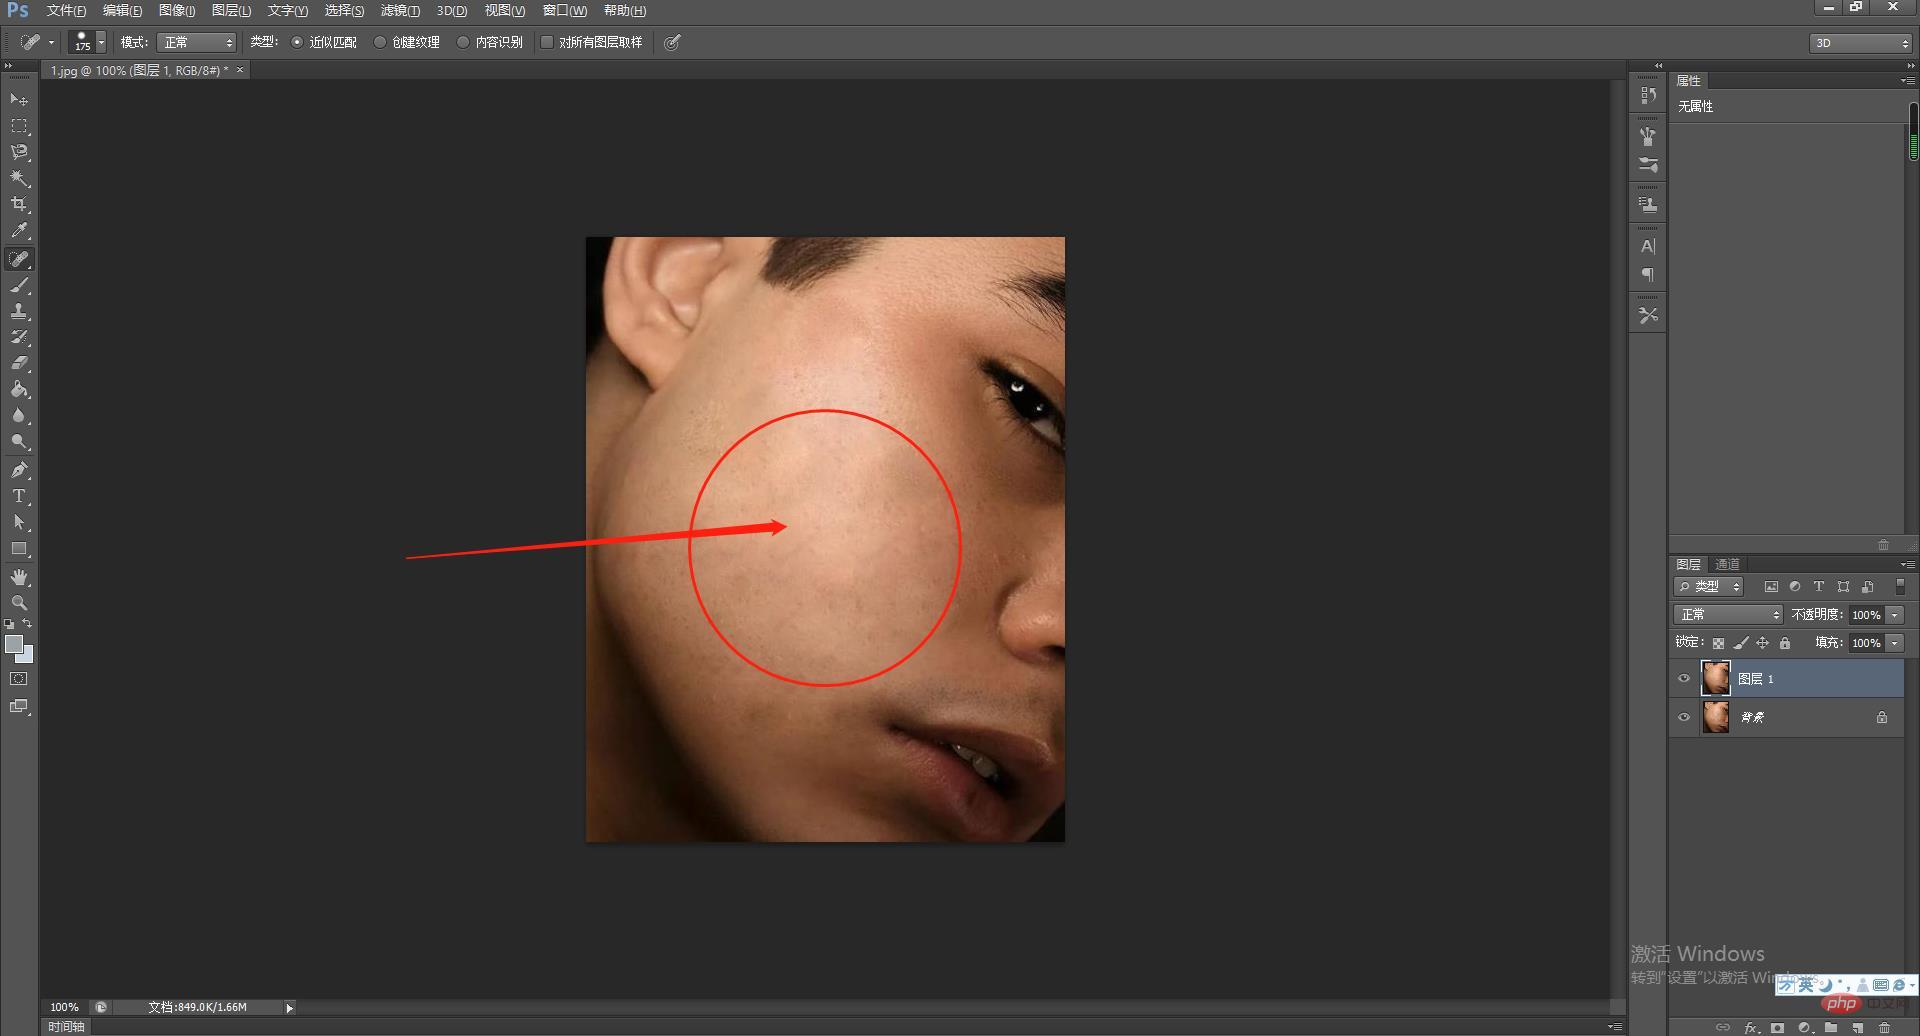Screen dimensions: 1920x1036
Task: Open the Layers panel flyout menu
Action: pyautogui.click(x=1907, y=565)
